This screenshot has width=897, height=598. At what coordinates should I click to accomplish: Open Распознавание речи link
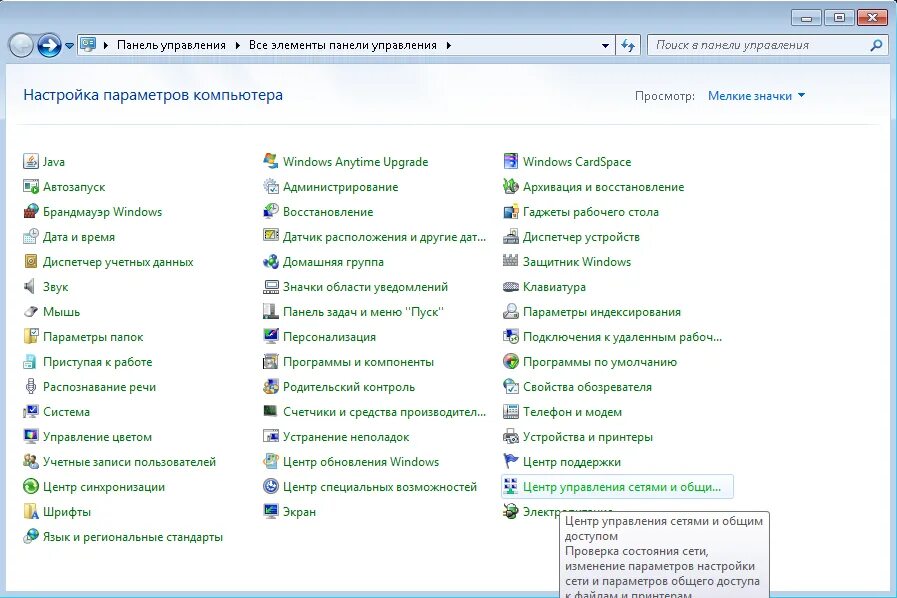coord(100,387)
